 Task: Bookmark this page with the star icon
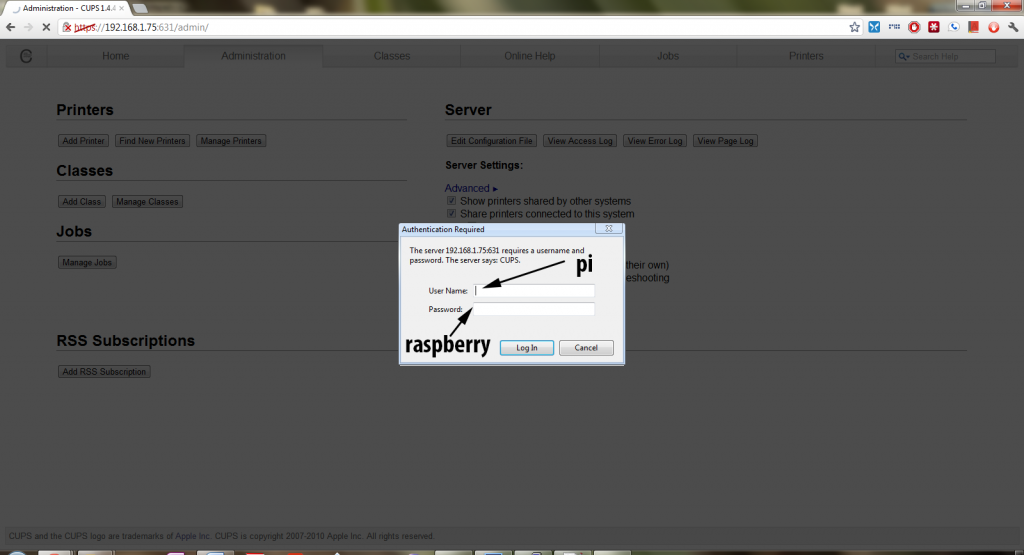[x=854, y=27]
